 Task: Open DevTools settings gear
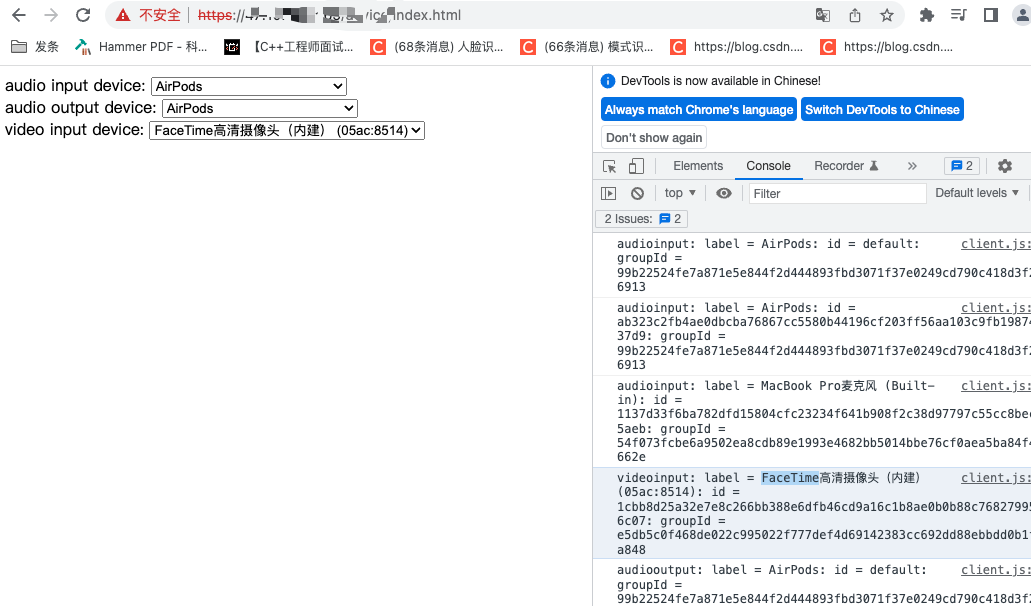[1004, 165]
